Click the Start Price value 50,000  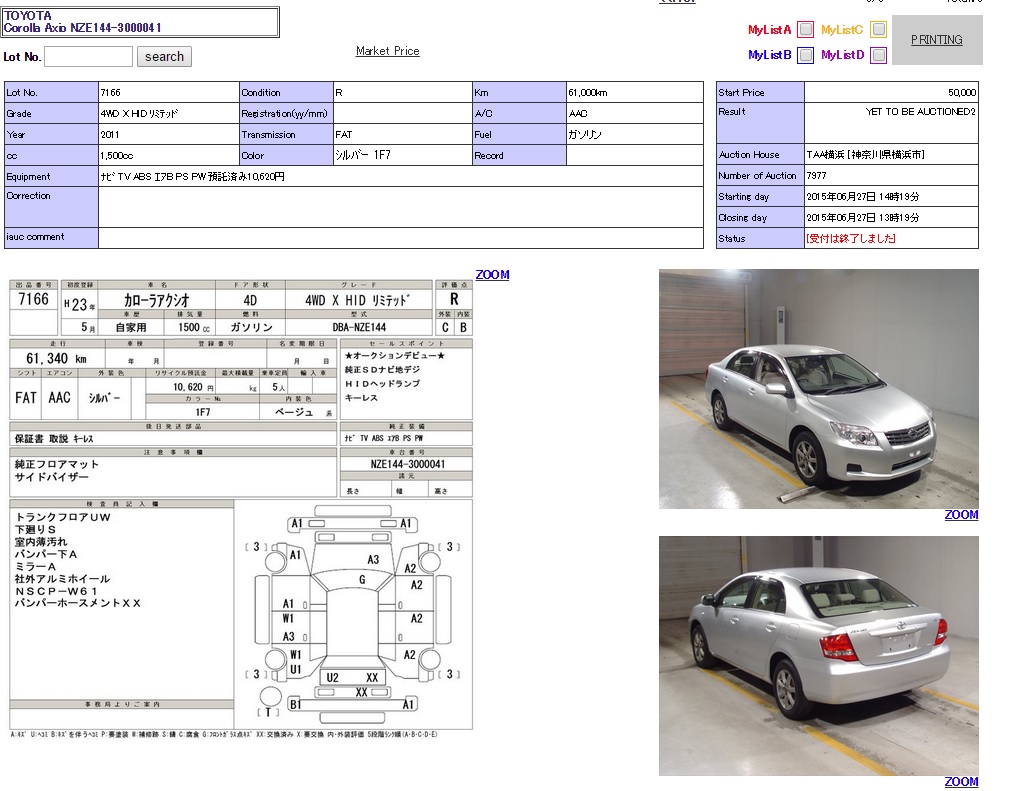coord(962,93)
